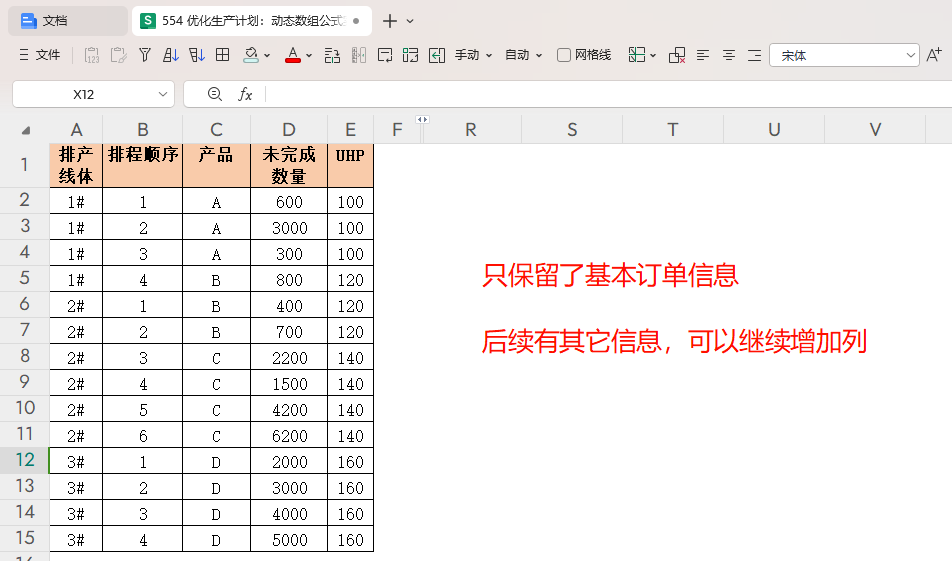This screenshot has width=952, height=561.
Task: Expand hidden columns between F and R
Action: tap(423, 120)
